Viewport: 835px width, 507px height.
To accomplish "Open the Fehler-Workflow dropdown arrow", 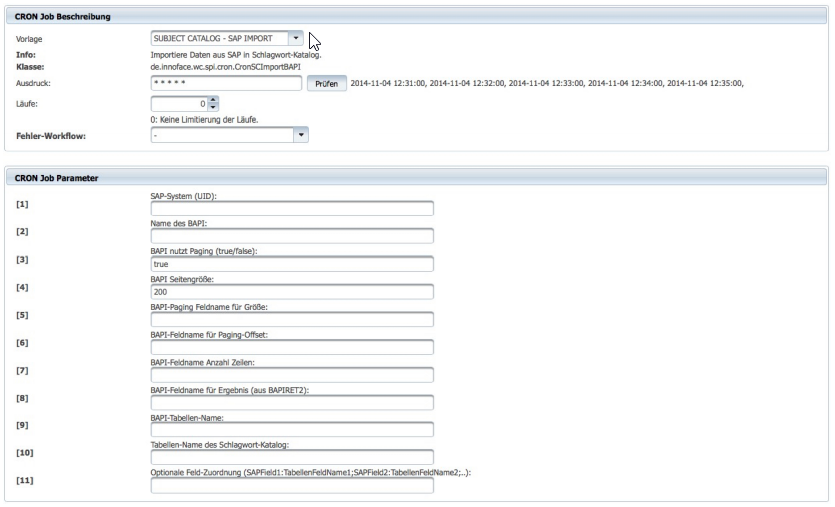I will click(x=301, y=135).
